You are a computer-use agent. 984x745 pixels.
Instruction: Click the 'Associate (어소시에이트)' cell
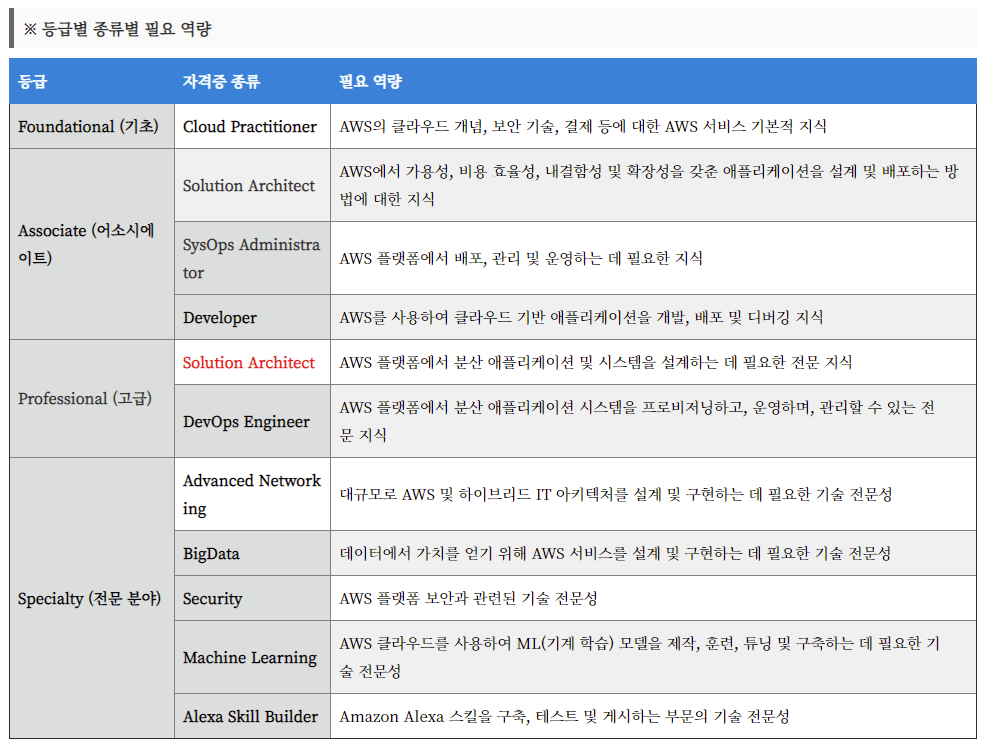point(92,244)
